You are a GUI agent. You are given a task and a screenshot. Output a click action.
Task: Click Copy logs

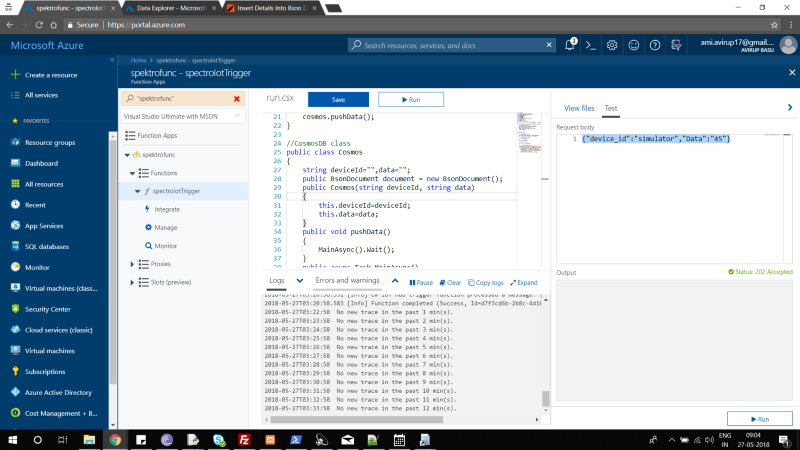[486, 283]
